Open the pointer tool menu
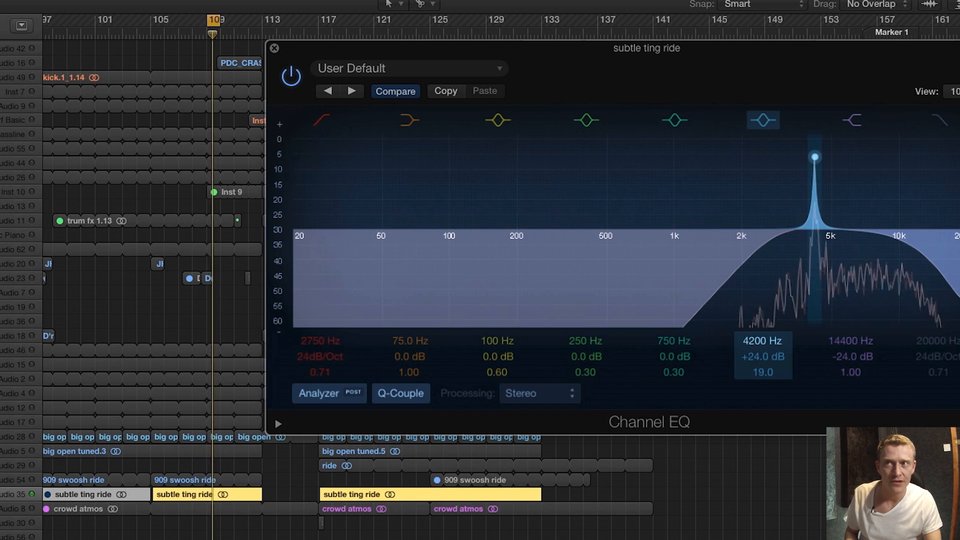The image size is (960, 540). tap(393, 4)
